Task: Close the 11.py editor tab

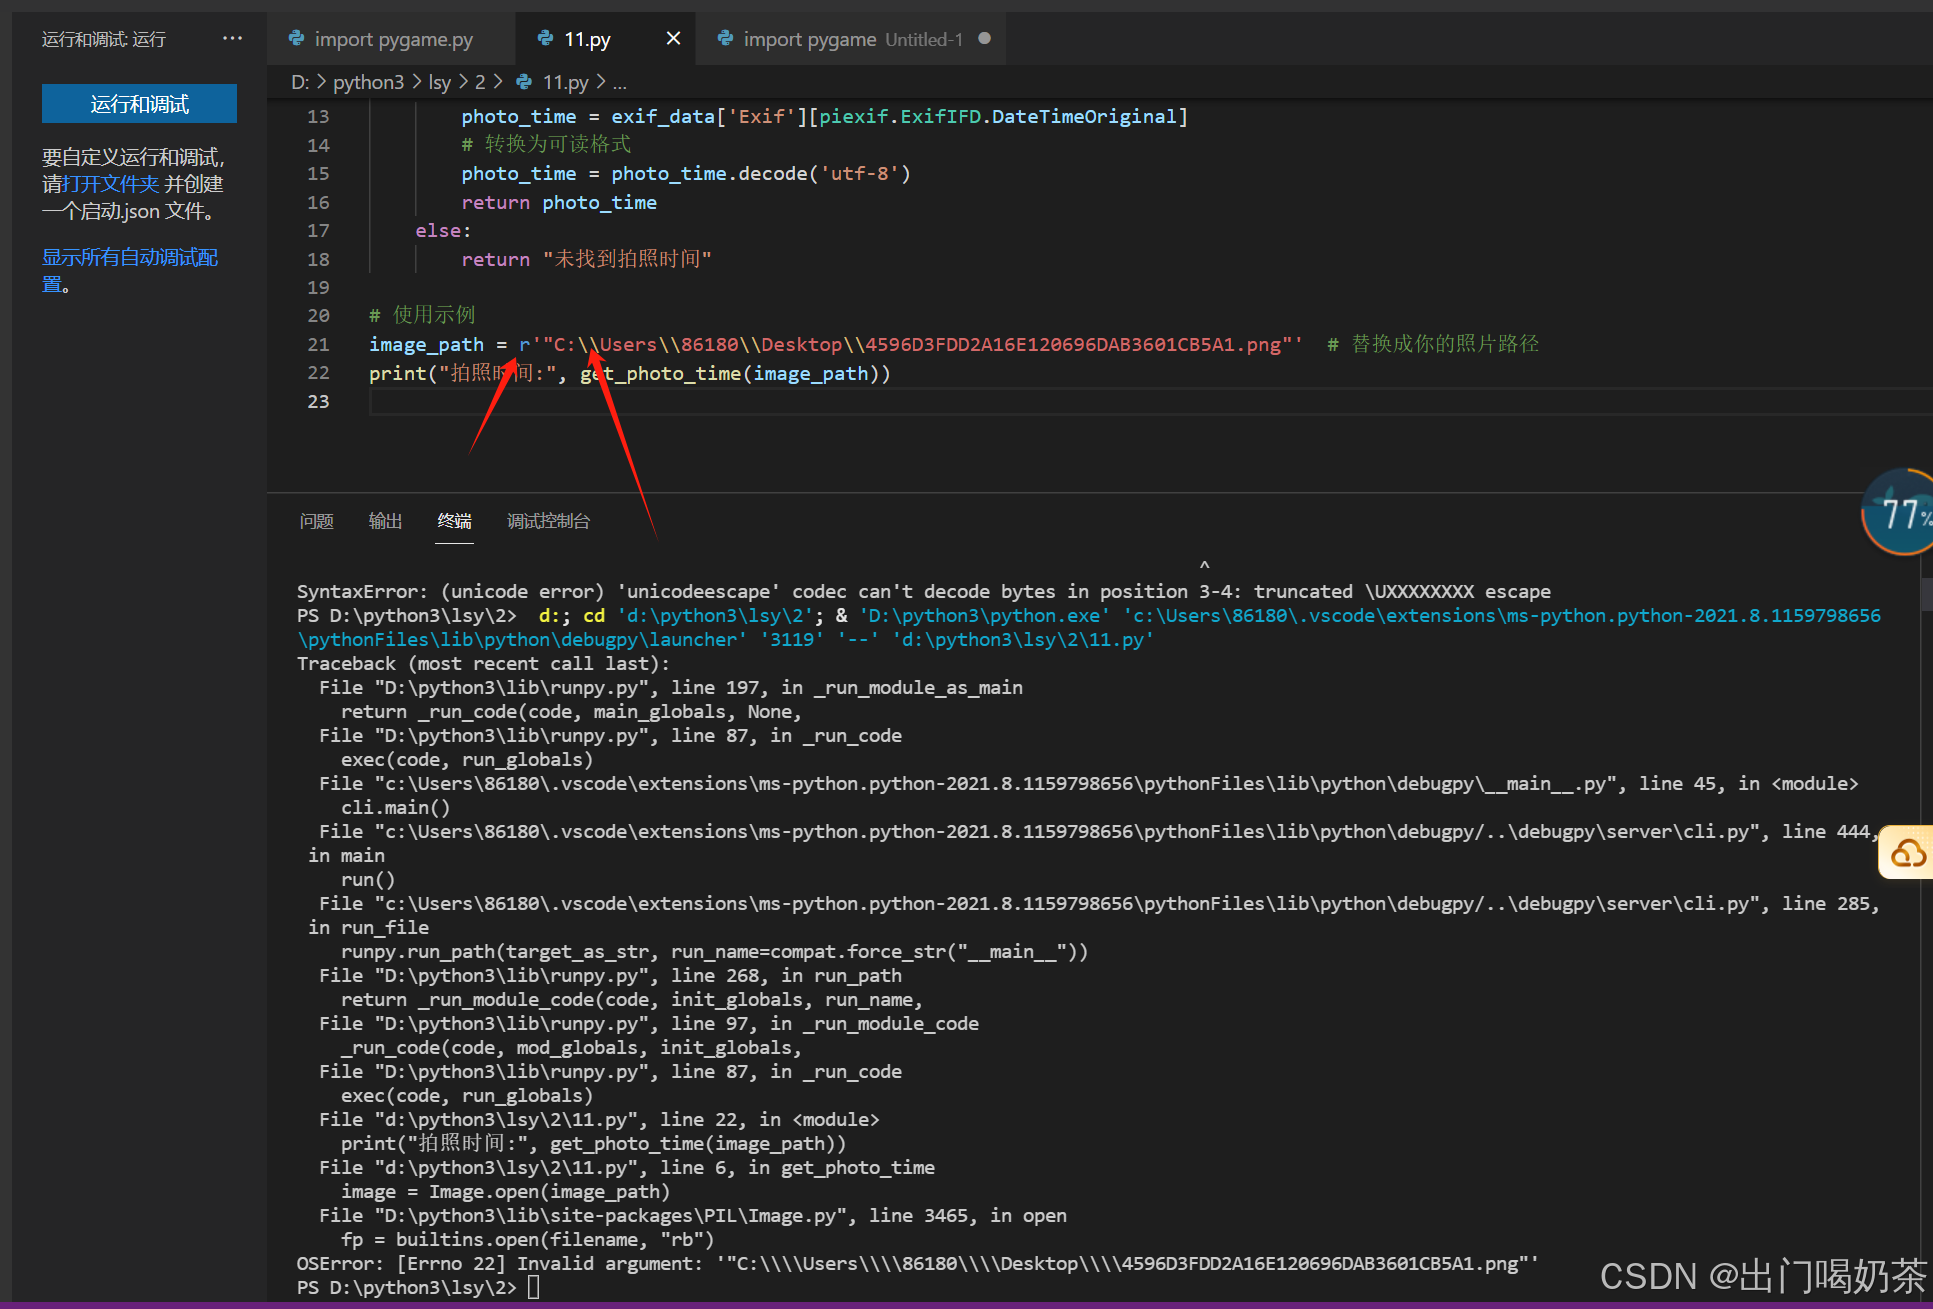Action: tap(673, 38)
